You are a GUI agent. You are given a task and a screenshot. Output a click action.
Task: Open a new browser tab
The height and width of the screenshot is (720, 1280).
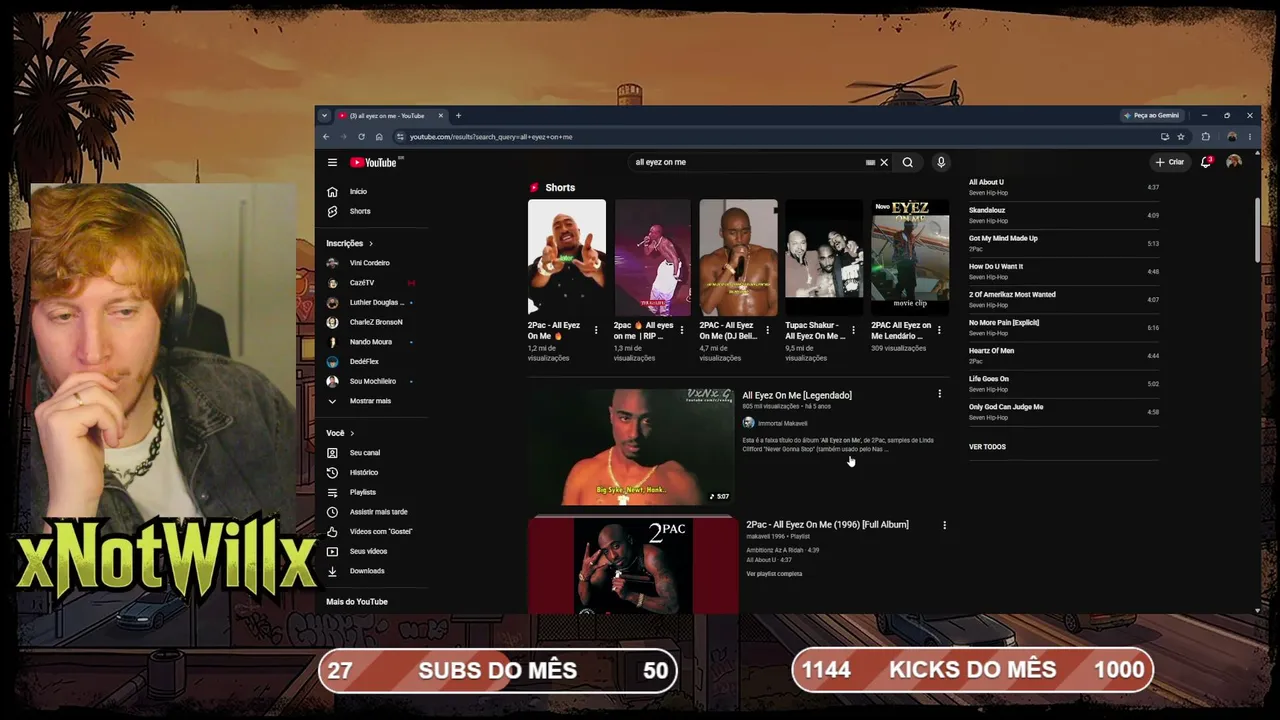click(458, 116)
